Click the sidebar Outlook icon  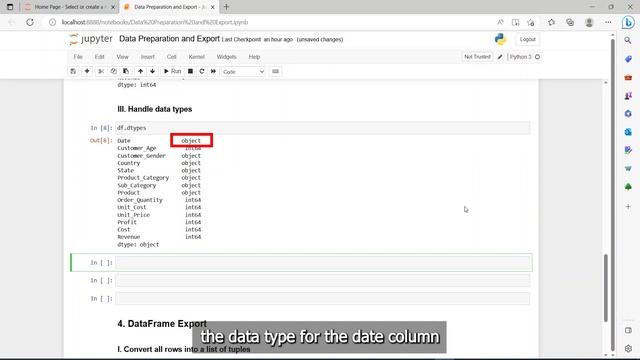coord(628,132)
